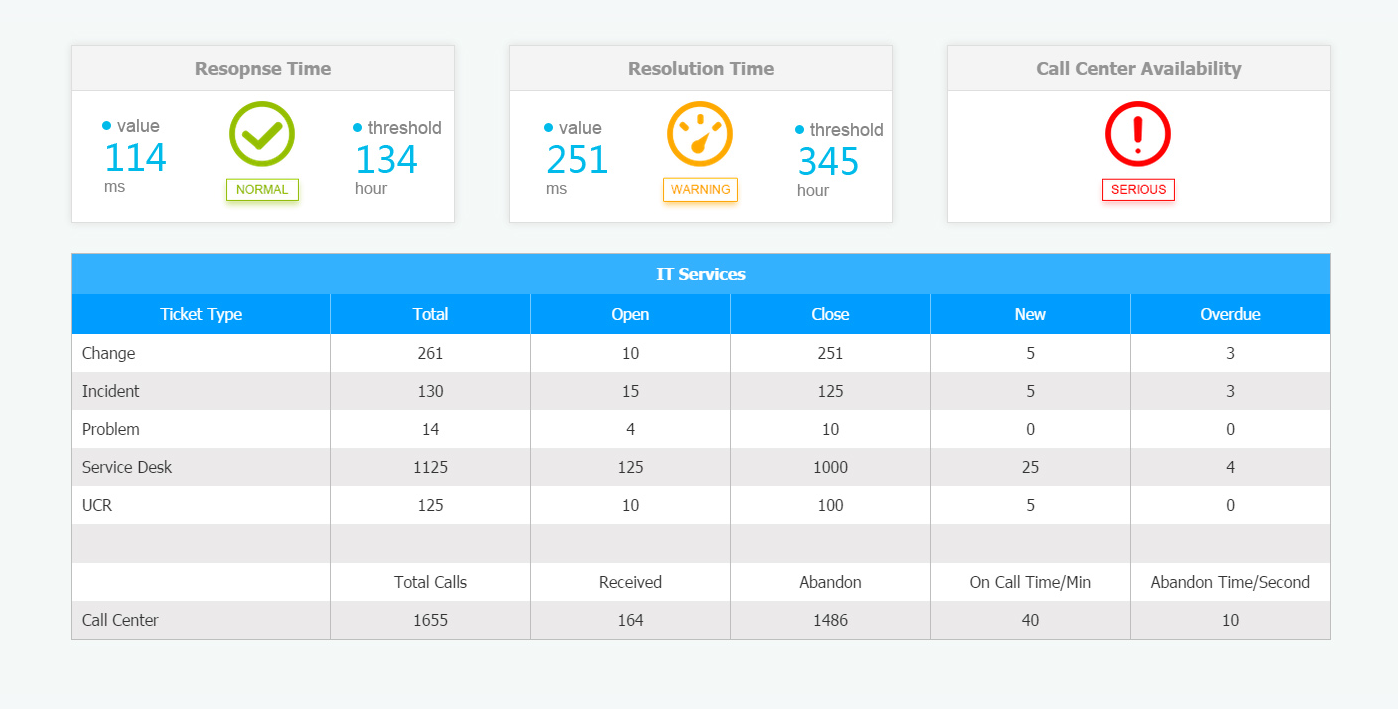Image resolution: width=1398 pixels, height=709 pixels.
Task: Click the IT Services table title bar
Action: (700, 274)
